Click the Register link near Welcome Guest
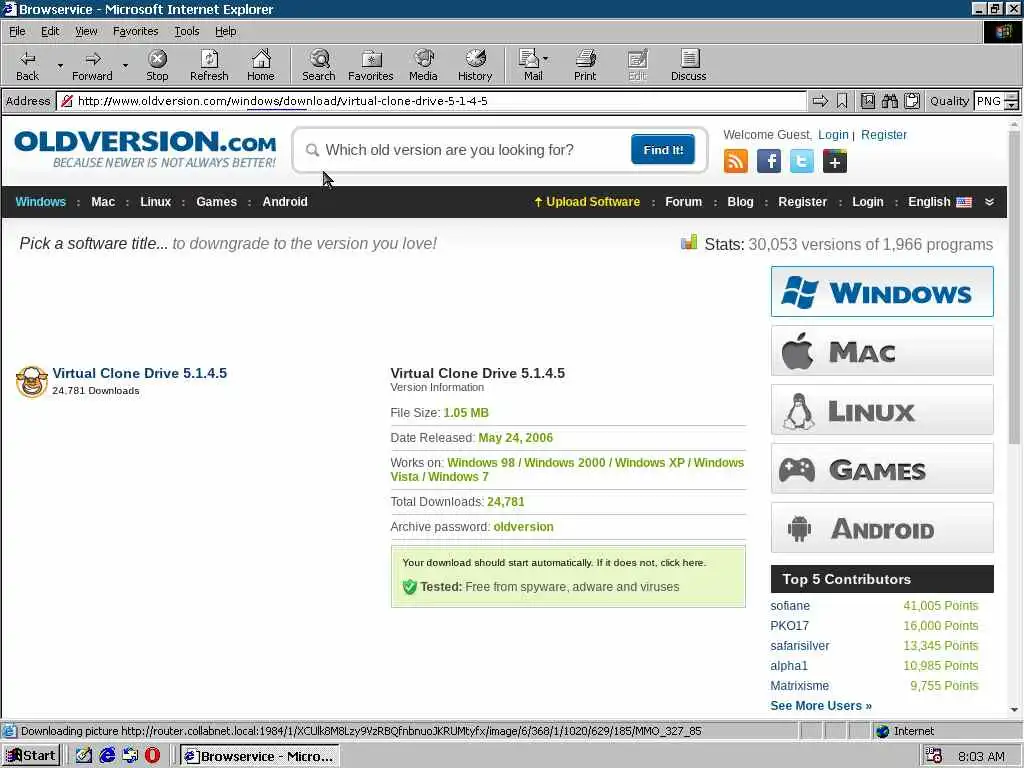 (x=884, y=135)
